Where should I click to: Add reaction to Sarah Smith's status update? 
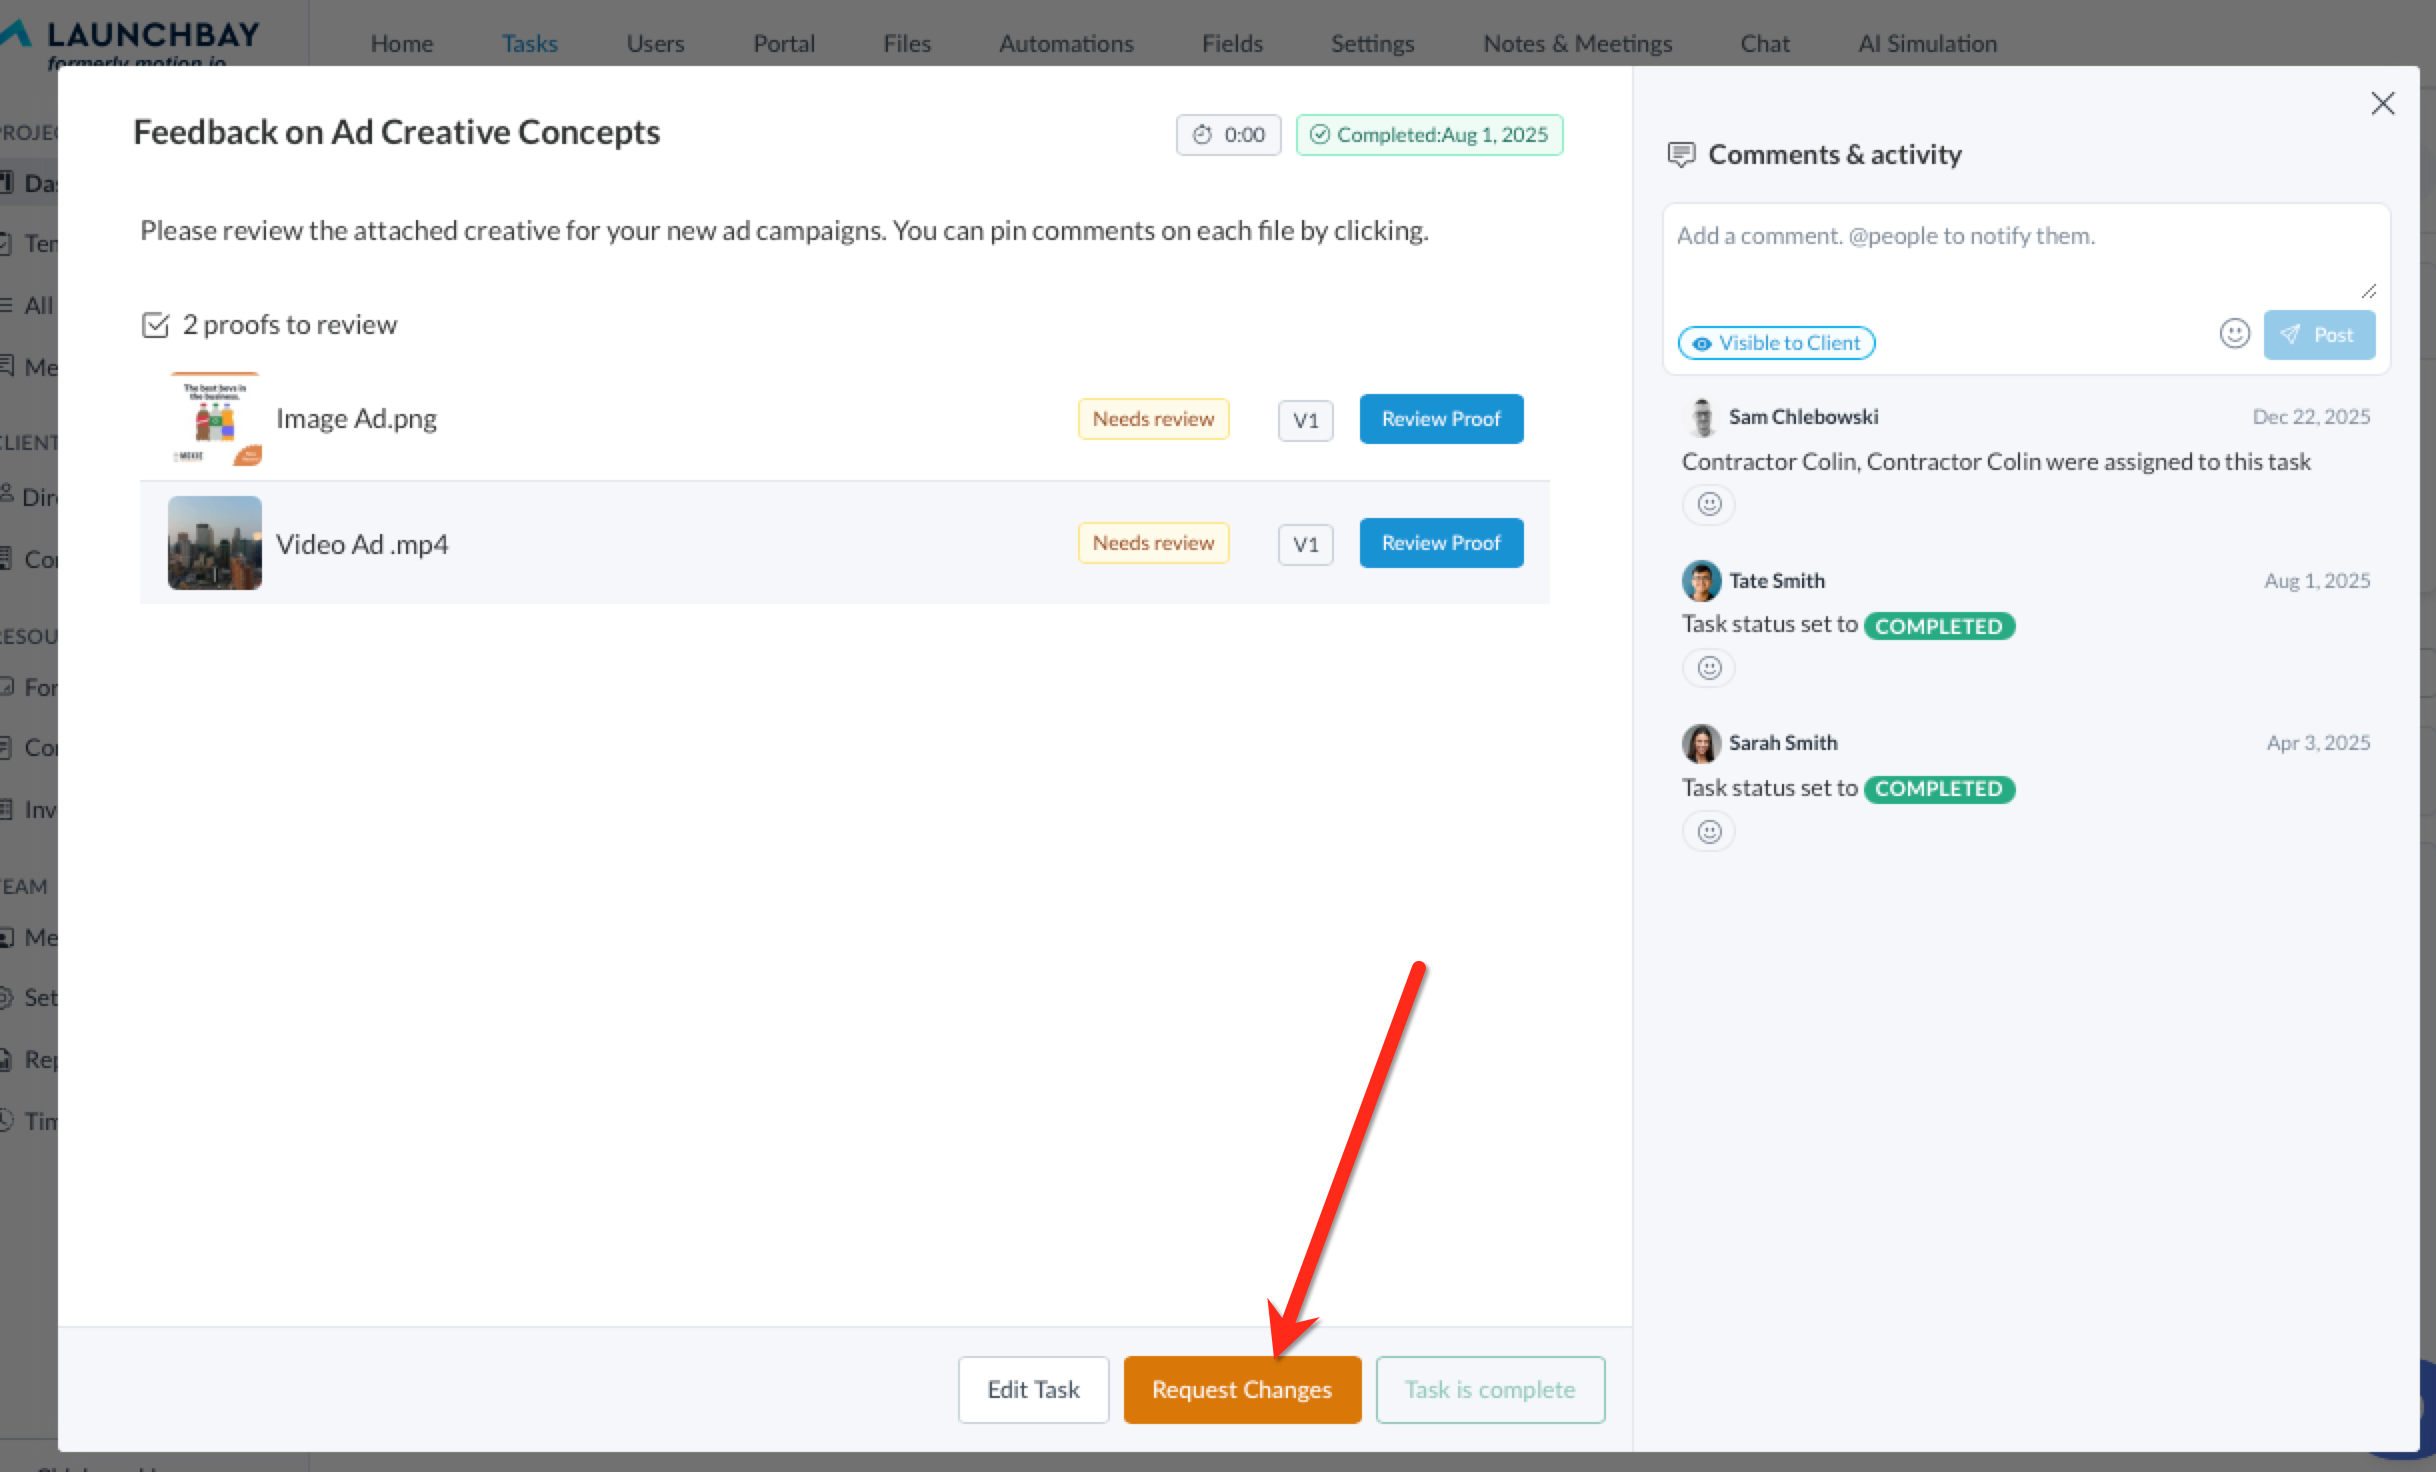click(x=1709, y=832)
